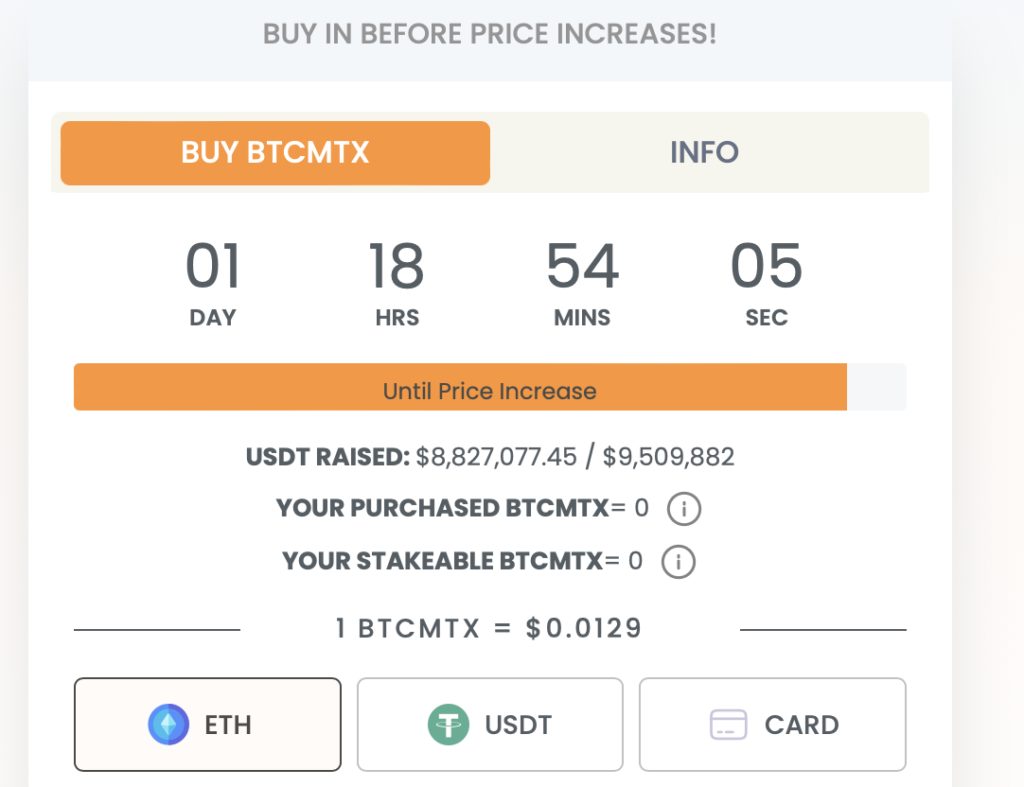Image resolution: width=1024 pixels, height=787 pixels.
Task: Click the Ethereum diamond logo icon
Action: point(169,725)
